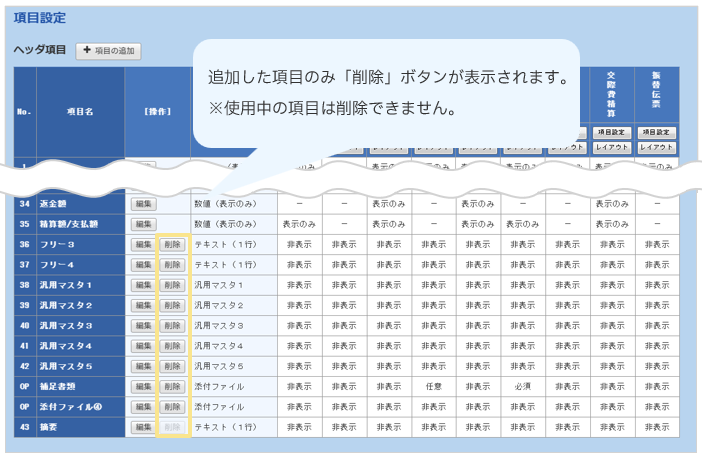Click レイアウト under 交際費精算 column
Image resolution: width=702 pixels, height=456 pixels.
point(612,147)
